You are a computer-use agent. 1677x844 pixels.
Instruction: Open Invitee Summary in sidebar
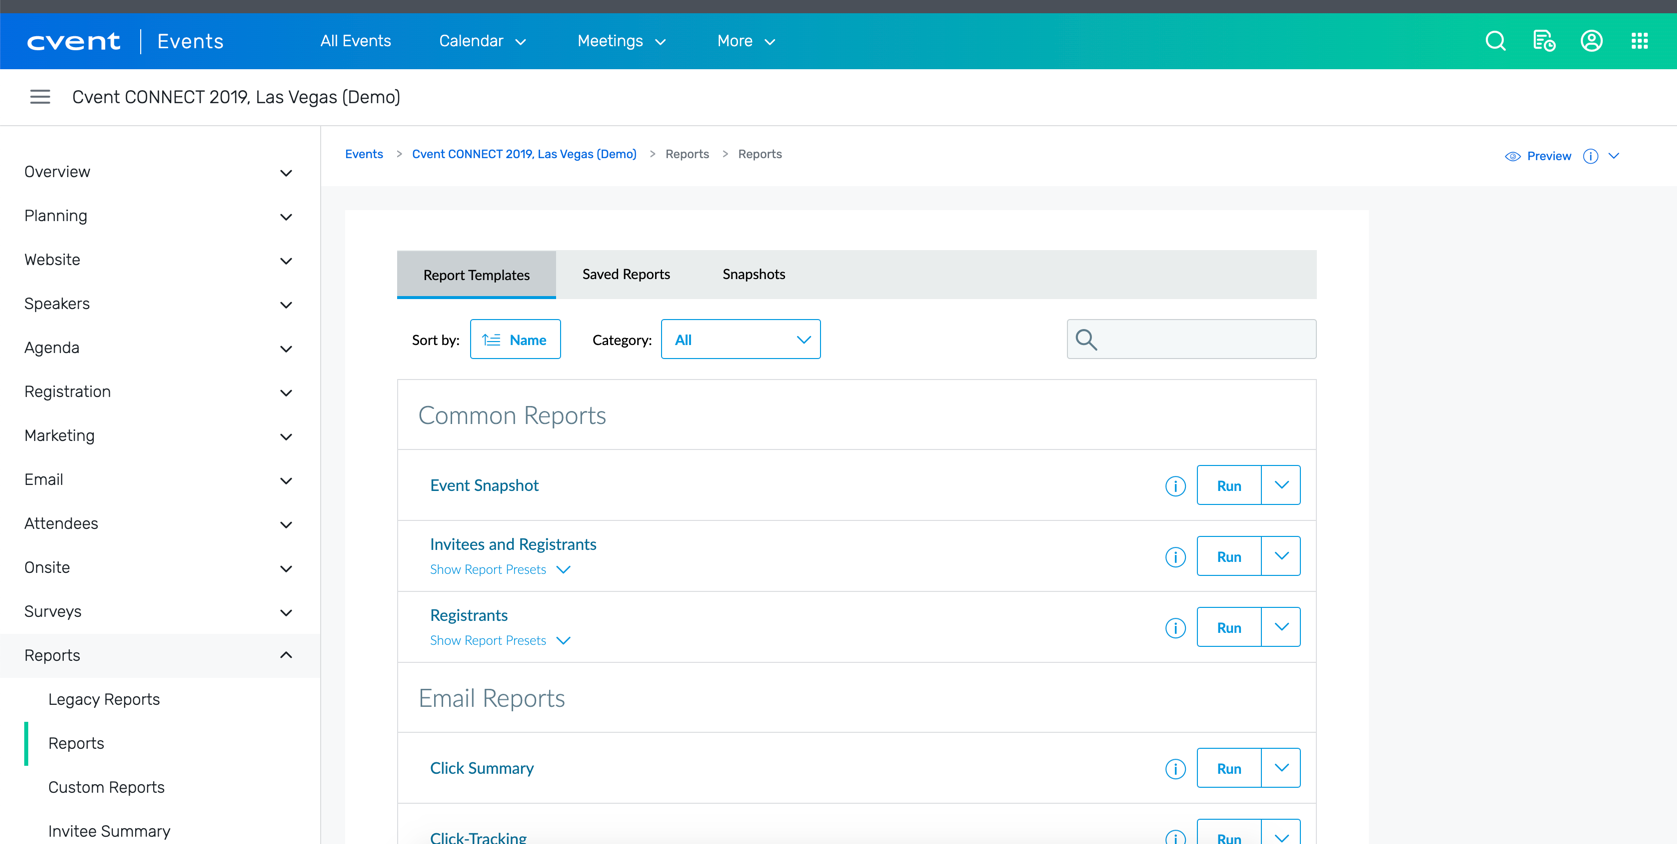109,832
